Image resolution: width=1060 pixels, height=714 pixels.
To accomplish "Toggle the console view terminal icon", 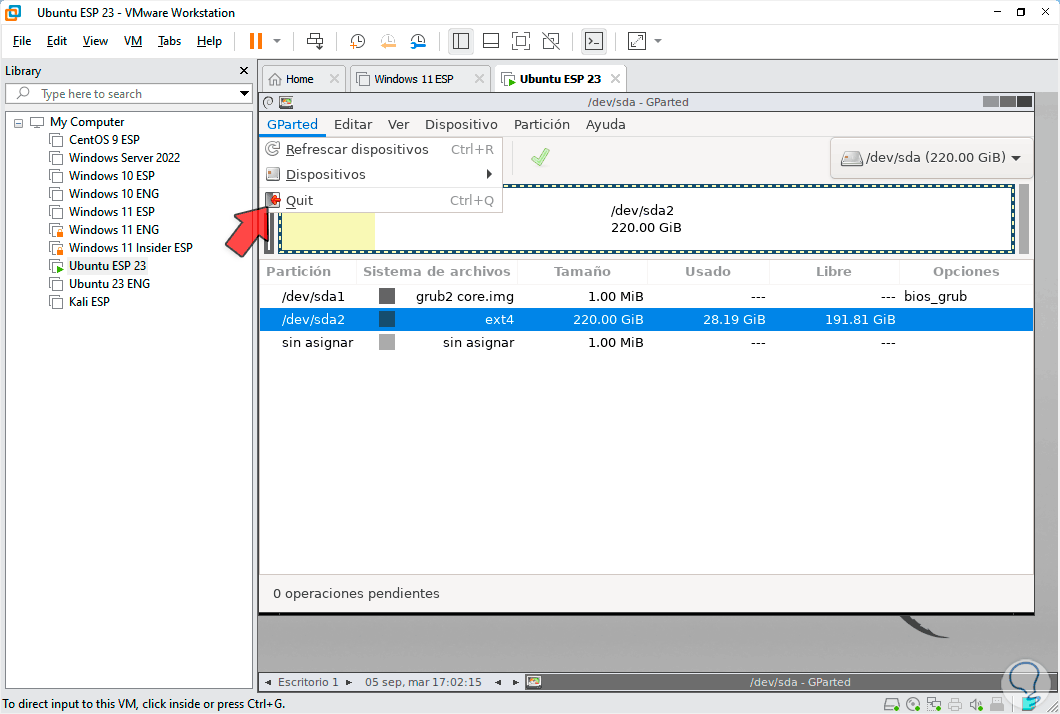I will pos(594,41).
